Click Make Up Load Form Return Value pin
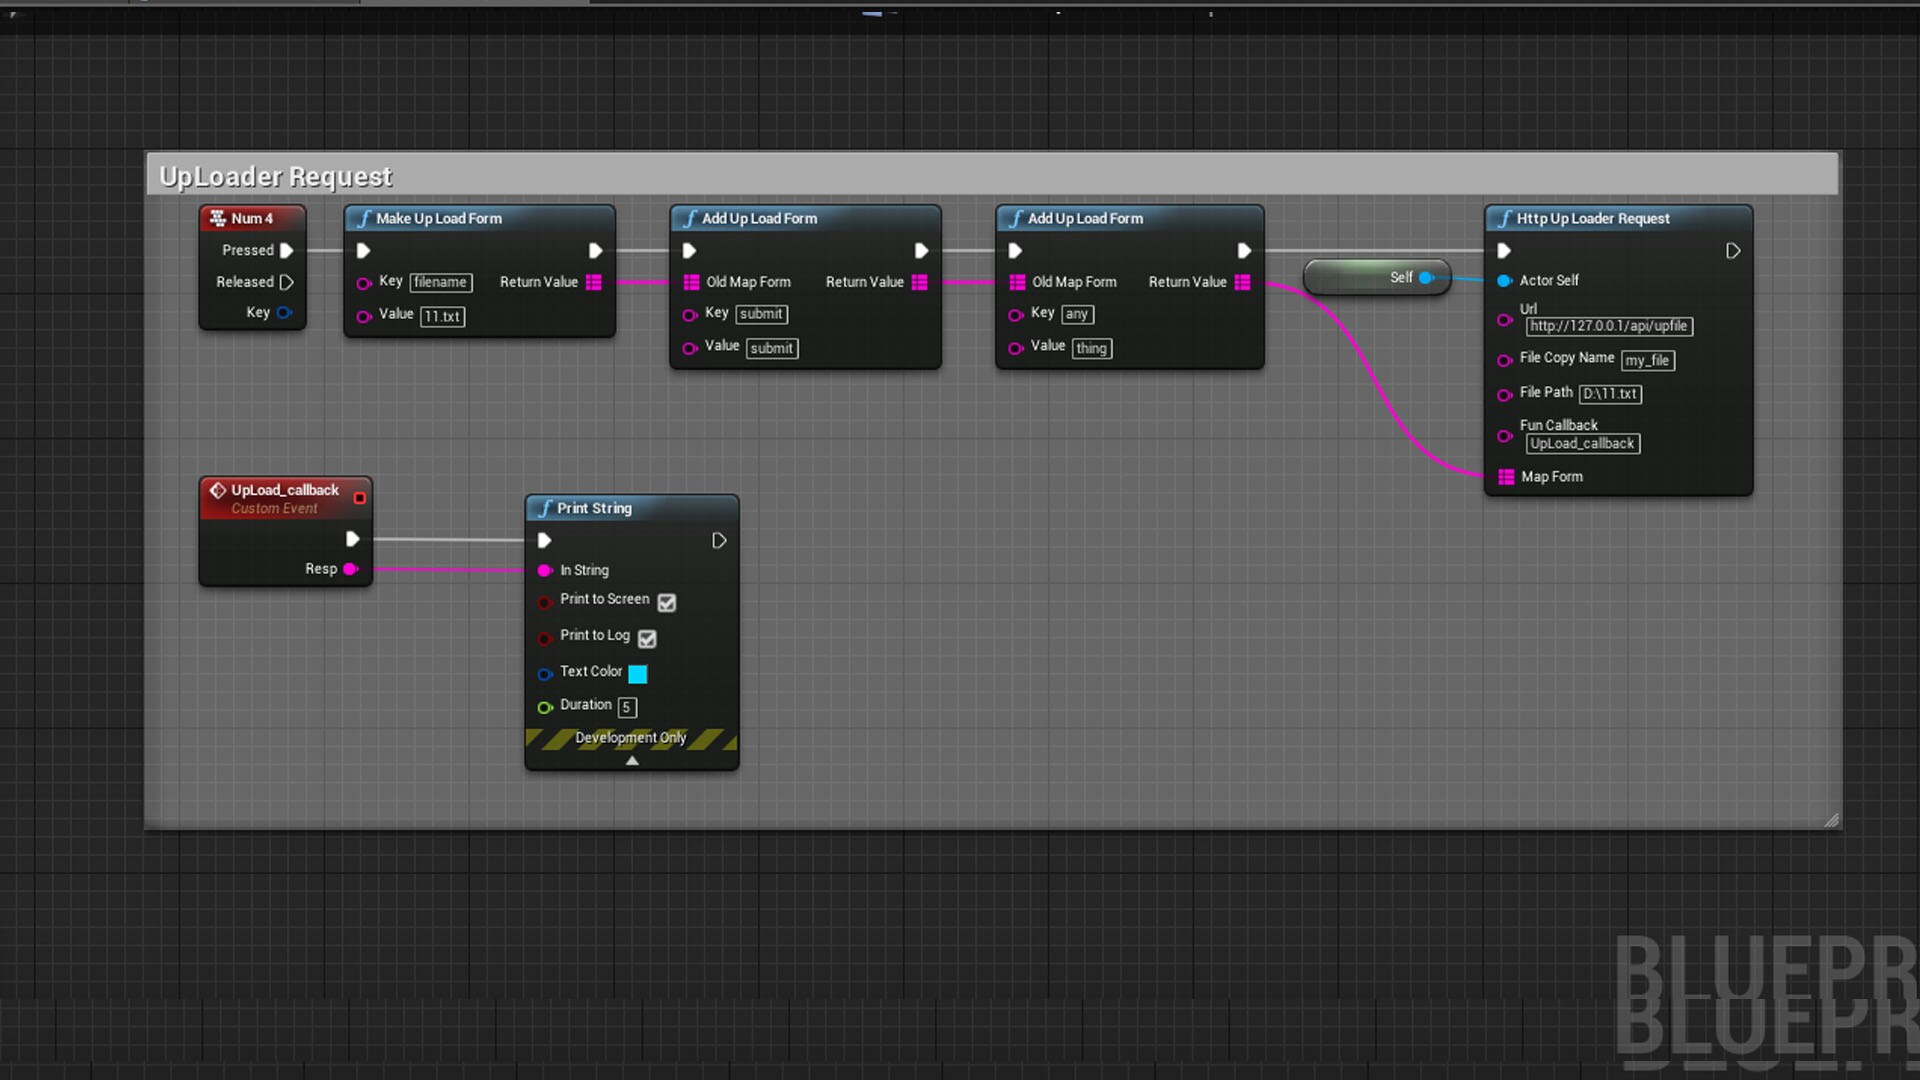 [x=593, y=282]
